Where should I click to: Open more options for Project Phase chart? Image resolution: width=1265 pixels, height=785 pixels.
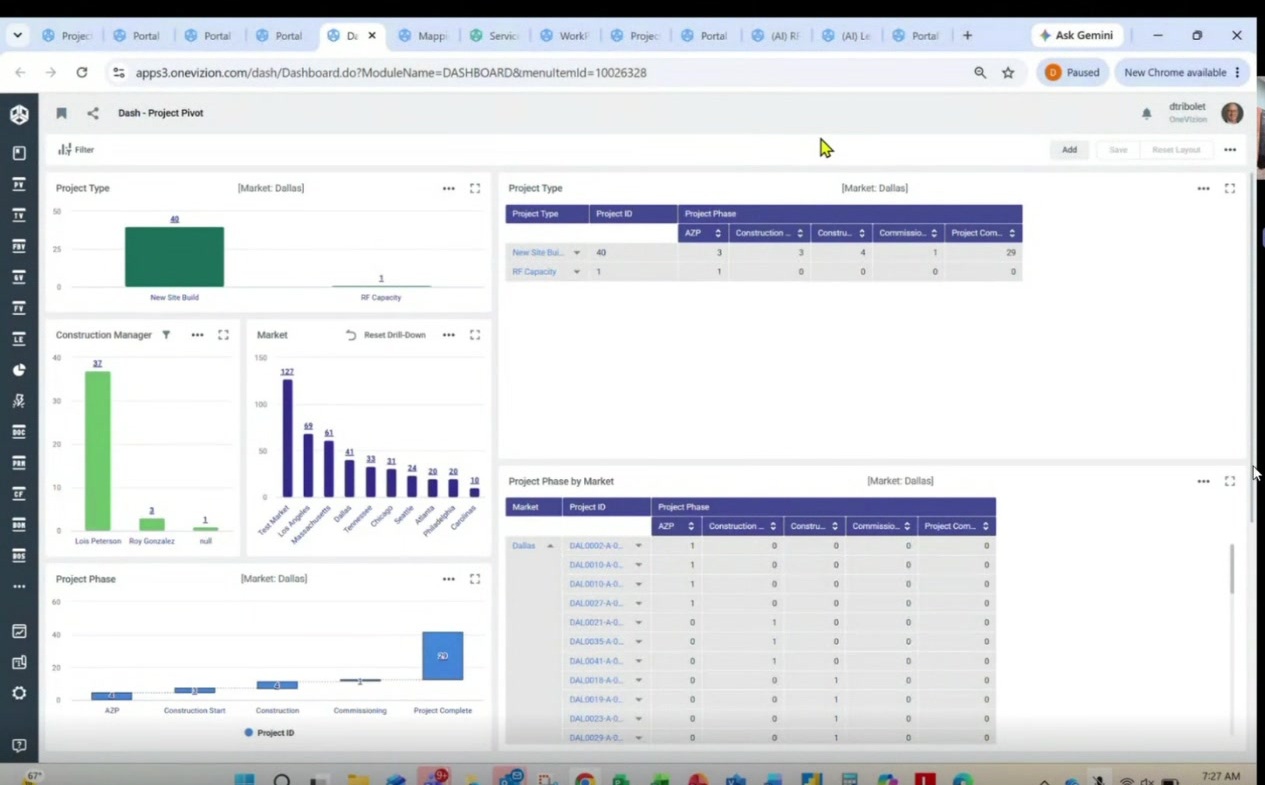point(449,579)
